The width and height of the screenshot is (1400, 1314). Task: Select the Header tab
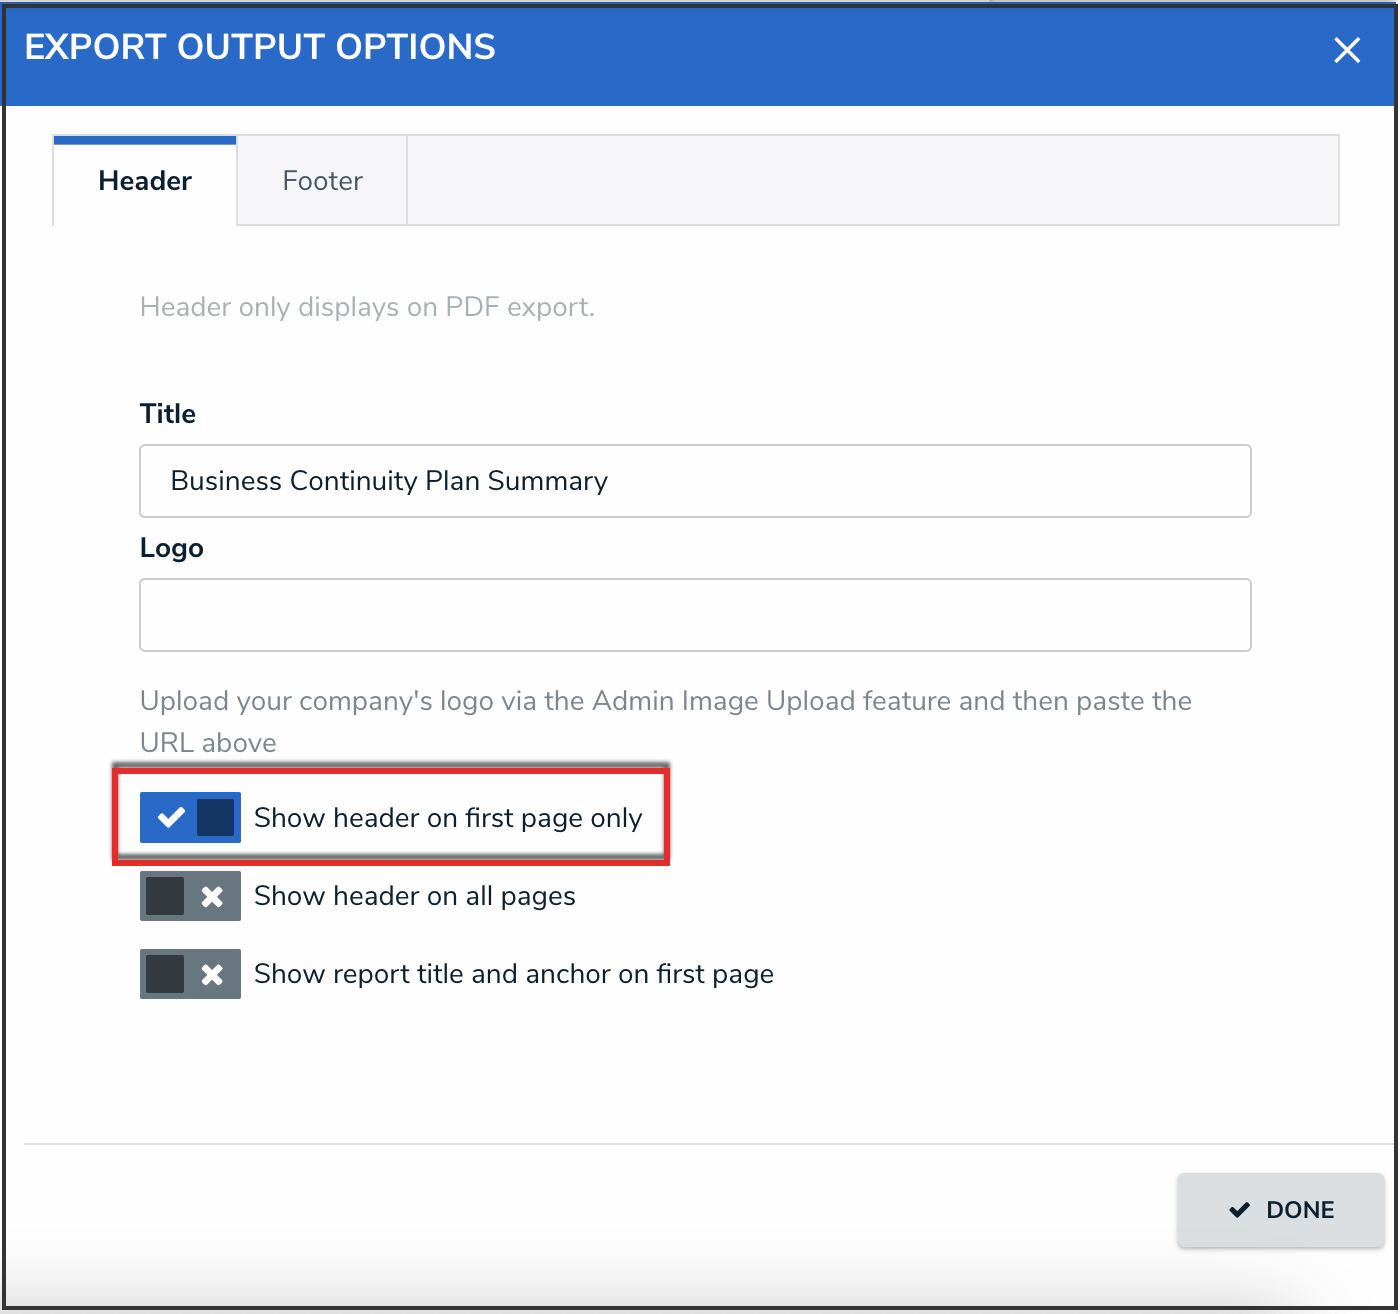(x=145, y=181)
